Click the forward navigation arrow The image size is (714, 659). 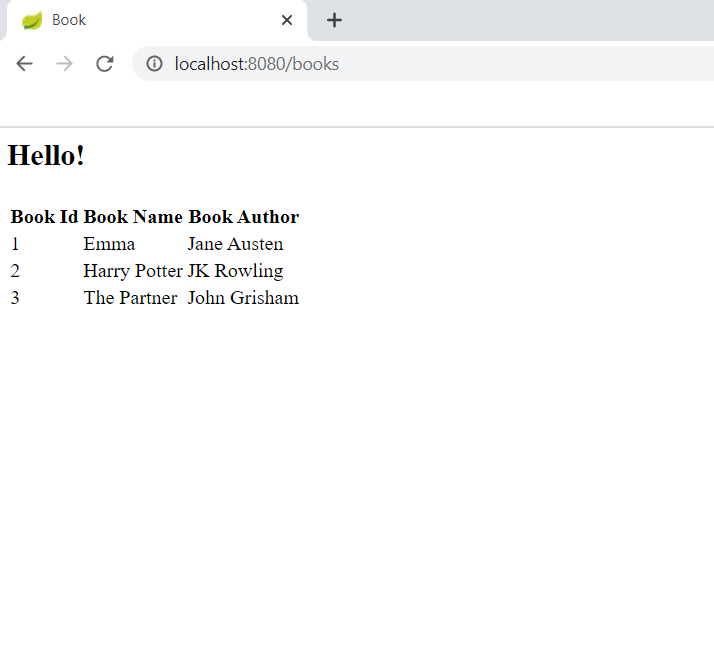(64, 64)
